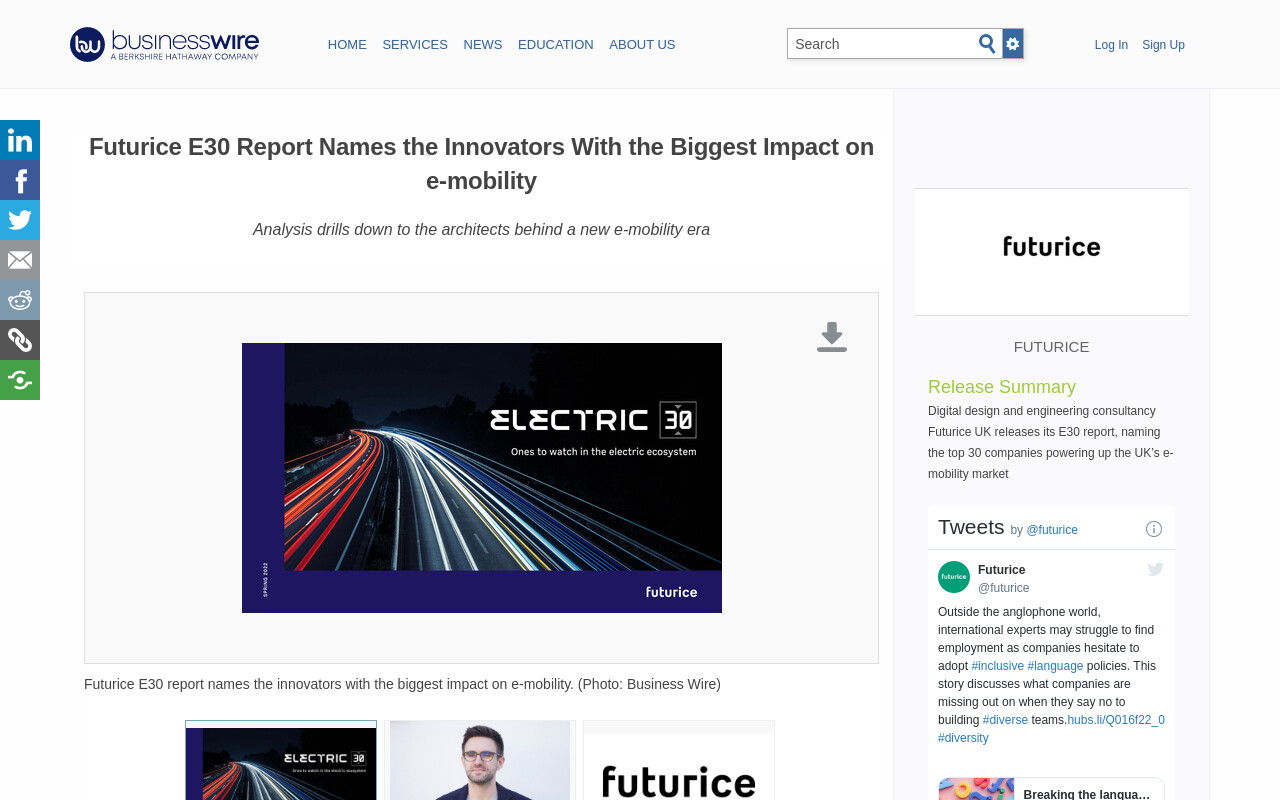Select the Electric 30 thumbnail

(x=281, y=760)
